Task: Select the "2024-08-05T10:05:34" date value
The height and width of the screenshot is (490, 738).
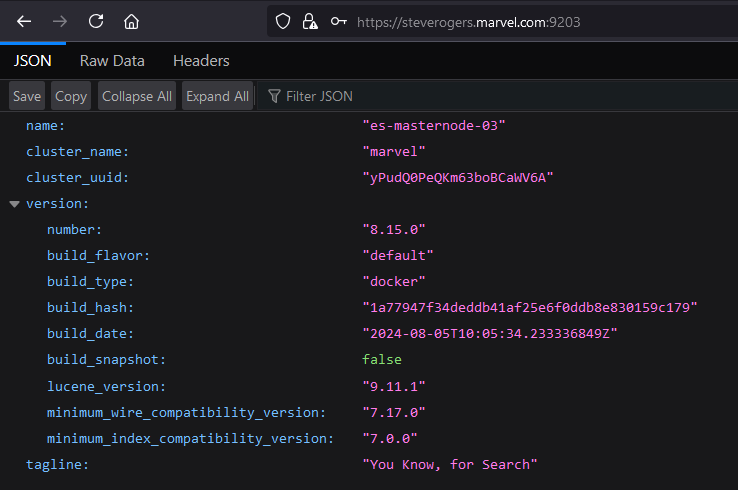Action: [489, 334]
